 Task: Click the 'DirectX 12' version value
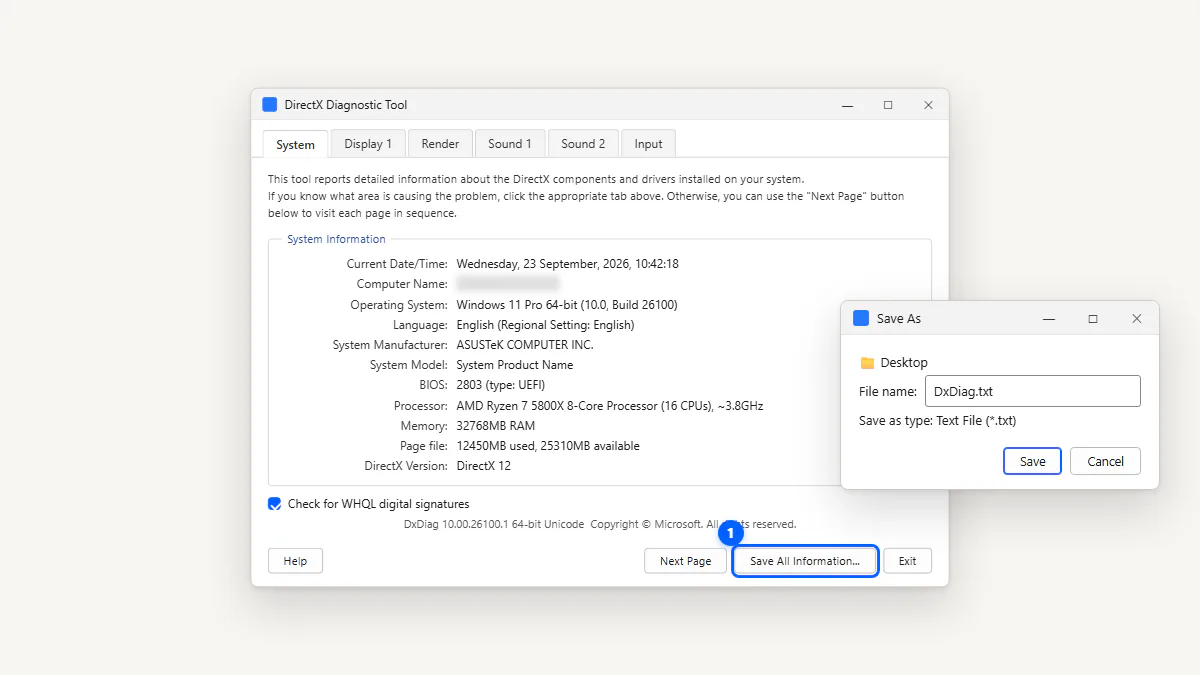pos(484,466)
